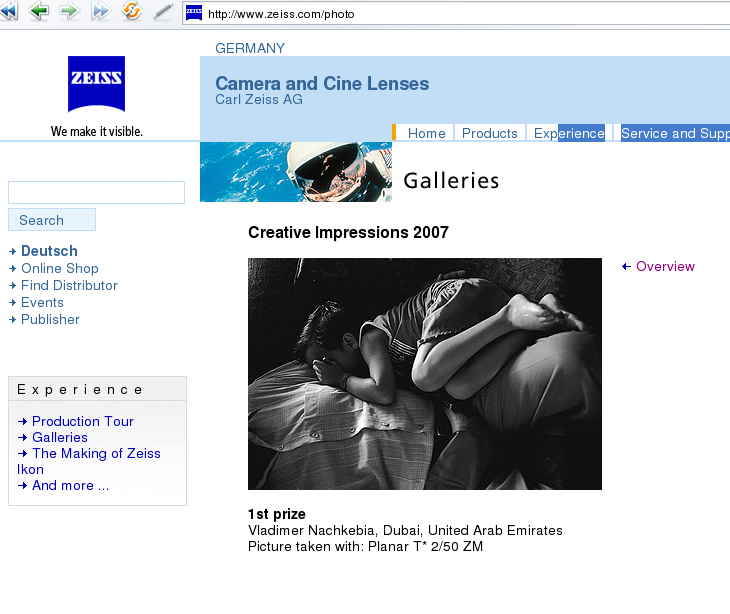This screenshot has height=614, width=730.
Task: Switch language via Deutsch link
Action: (x=49, y=251)
